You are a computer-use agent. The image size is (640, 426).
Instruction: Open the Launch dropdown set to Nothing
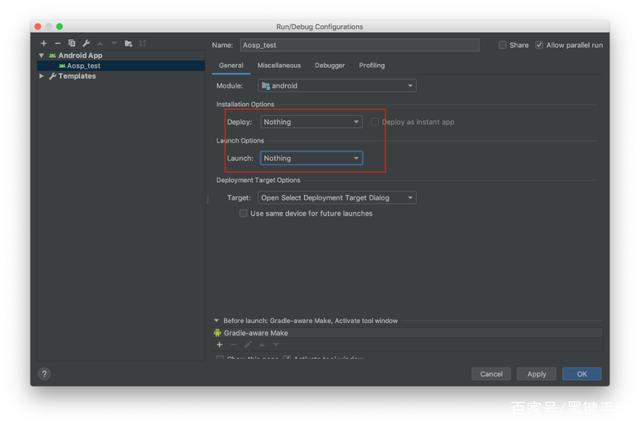pos(311,158)
